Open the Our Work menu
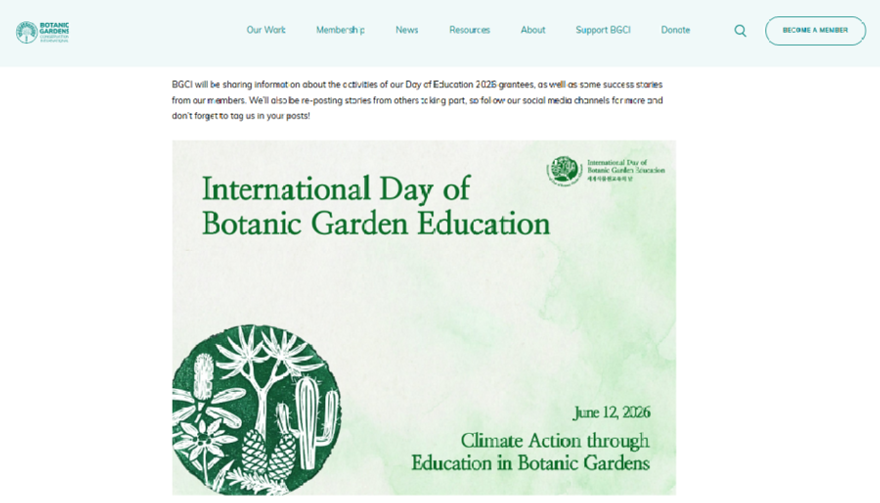This screenshot has width=880, height=503. [x=266, y=30]
